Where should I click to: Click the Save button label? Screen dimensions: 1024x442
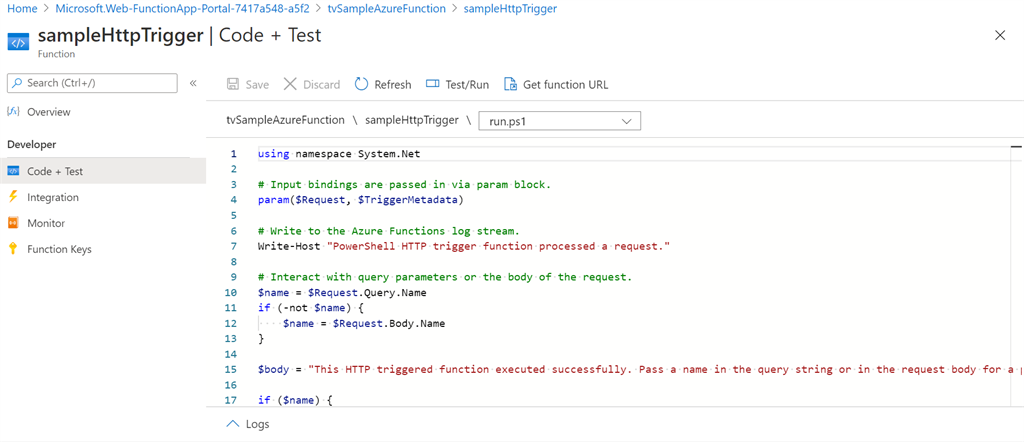click(257, 85)
